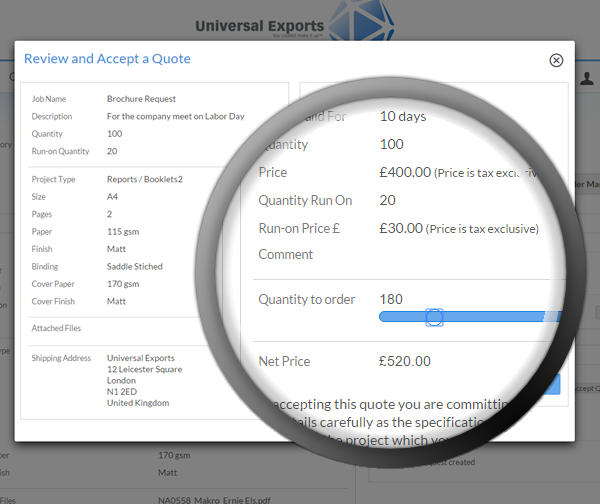Click the Comment label
Viewport: 600px width, 504px height.
(x=285, y=254)
